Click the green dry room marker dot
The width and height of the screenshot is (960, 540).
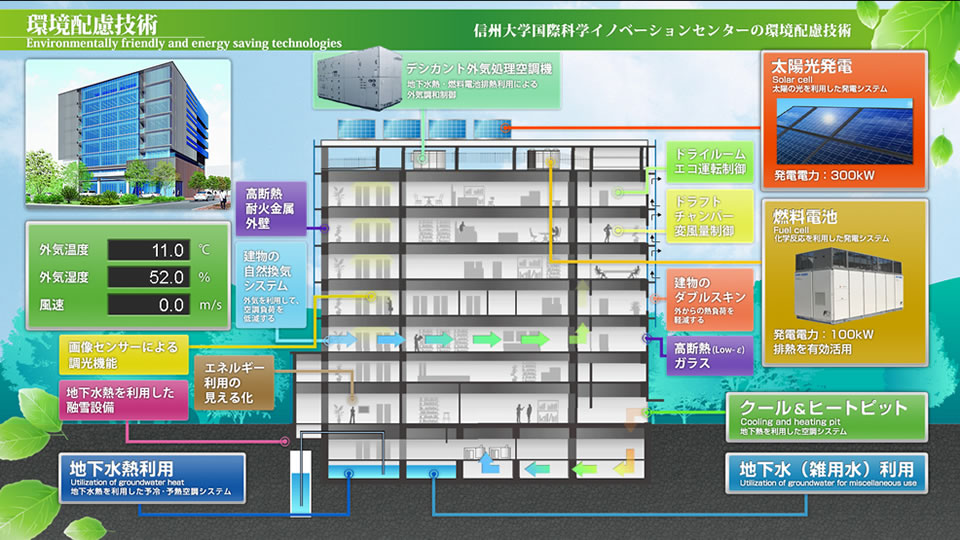tap(618, 192)
